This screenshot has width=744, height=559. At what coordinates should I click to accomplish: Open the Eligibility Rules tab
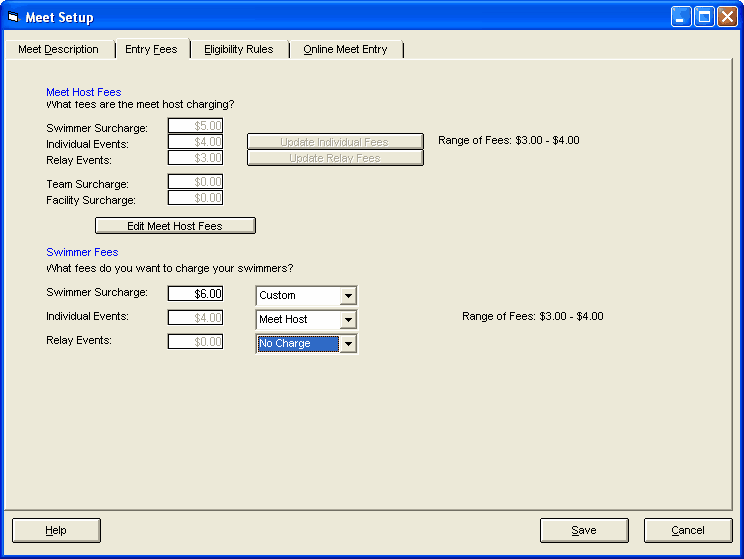[239, 49]
